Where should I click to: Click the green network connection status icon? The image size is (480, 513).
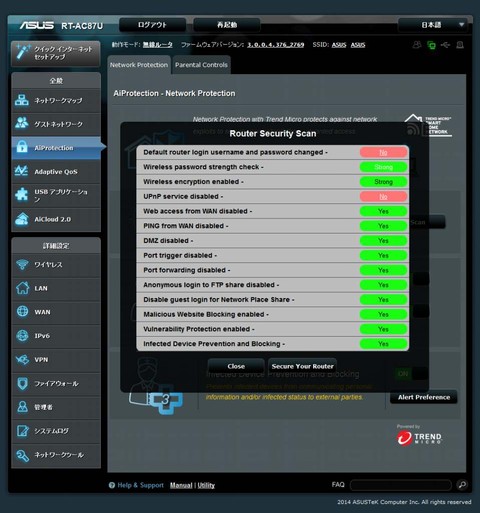(x=431, y=45)
